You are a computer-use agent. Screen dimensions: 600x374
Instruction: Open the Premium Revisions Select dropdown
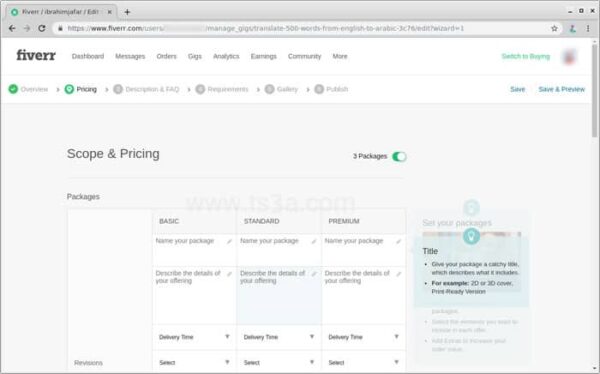pyautogui.click(x=364, y=362)
